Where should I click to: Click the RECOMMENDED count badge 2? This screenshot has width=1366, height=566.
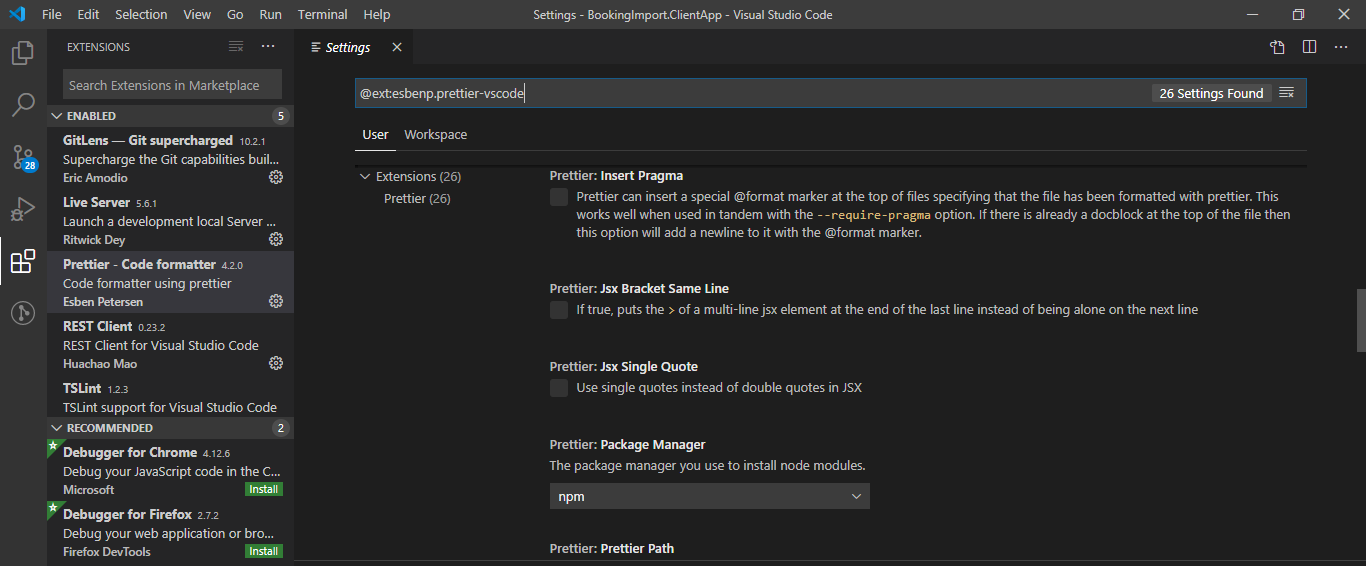pyautogui.click(x=280, y=428)
